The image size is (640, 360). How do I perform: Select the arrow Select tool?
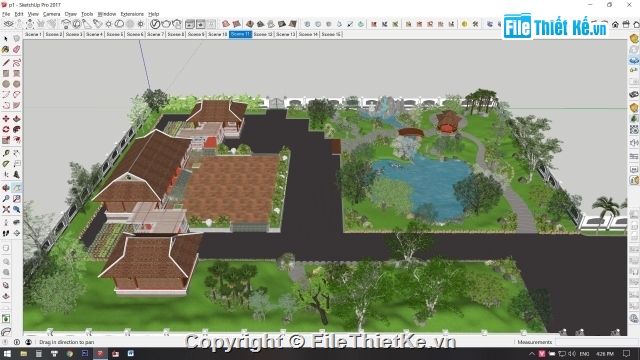tap(6, 39)
